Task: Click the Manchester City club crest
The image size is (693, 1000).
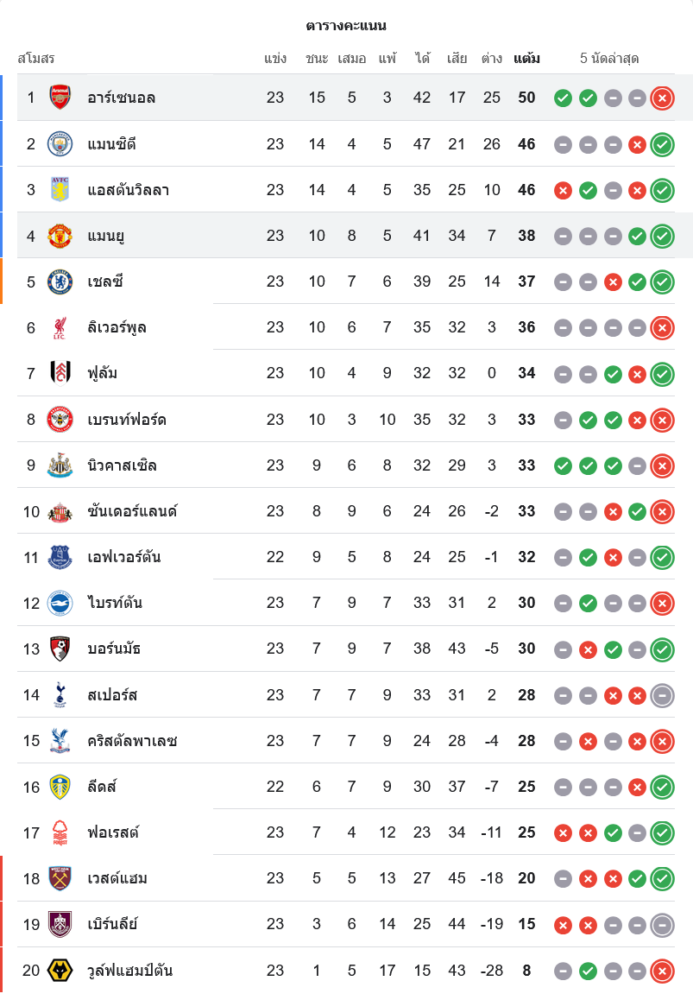Action: 60,143
